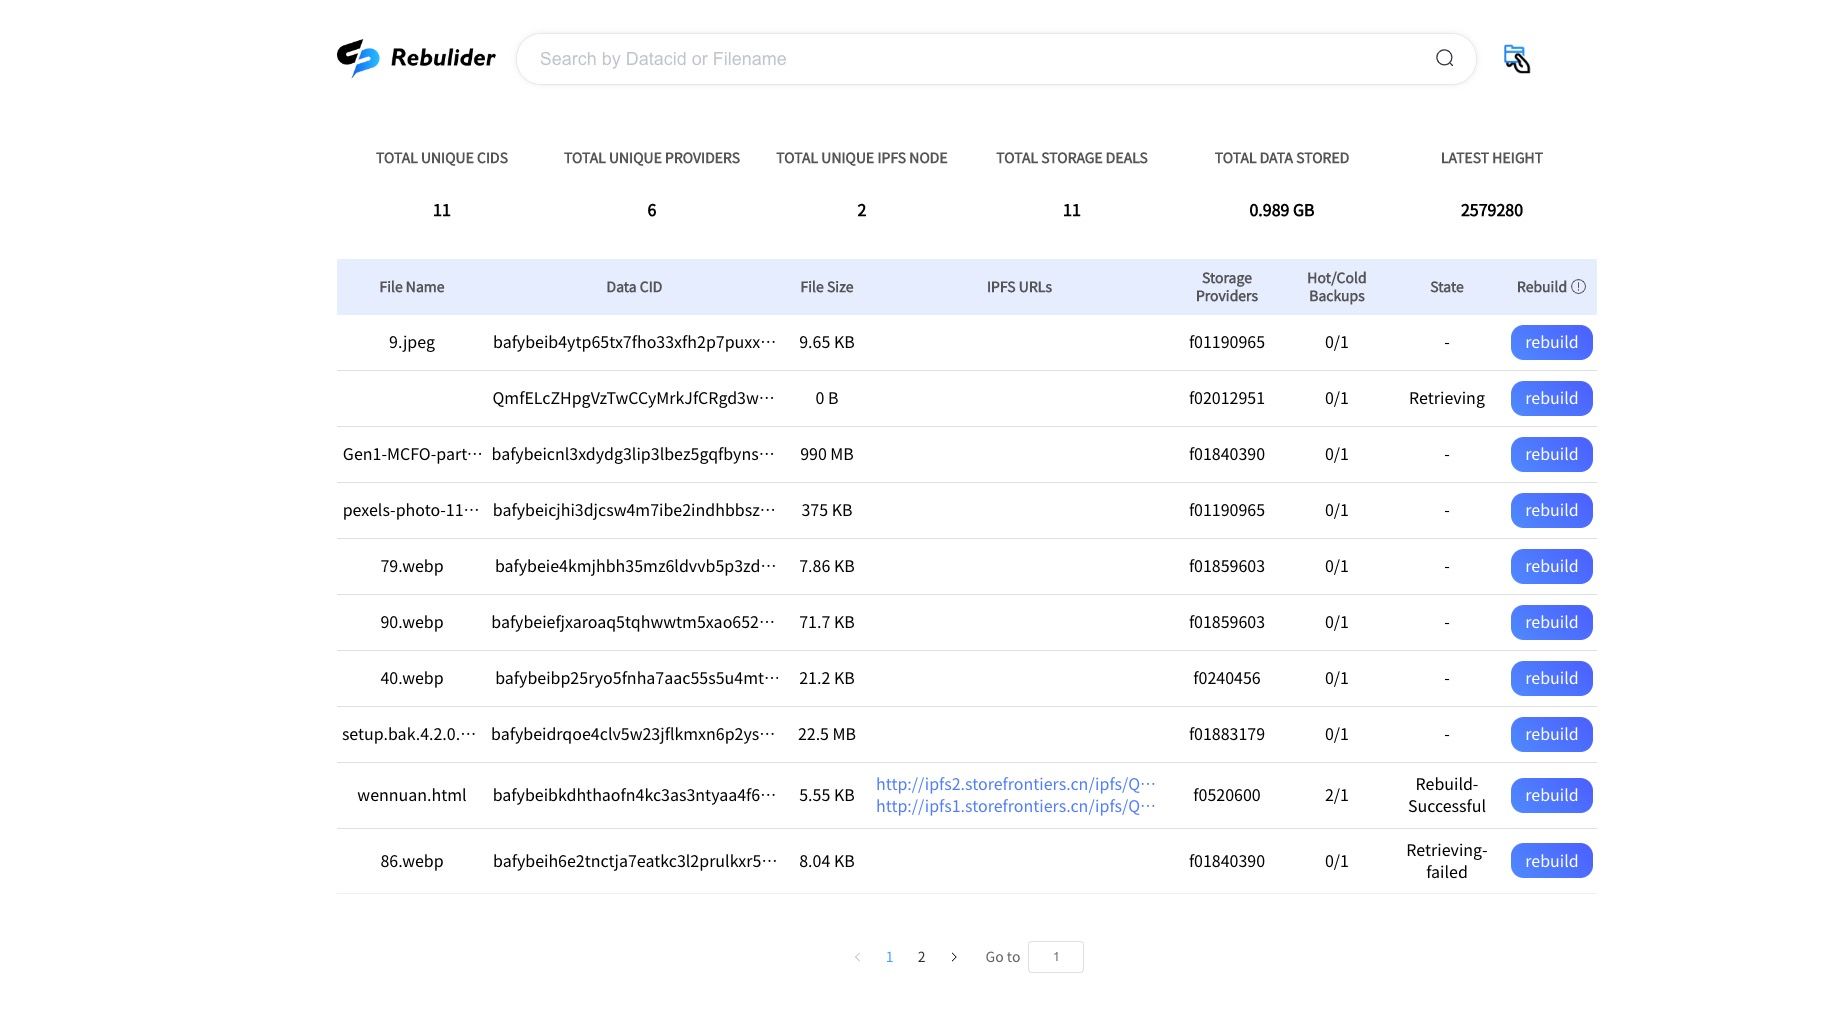Go to next page arrow
Screen dimensions: 1834x1035
click(954, 957)
